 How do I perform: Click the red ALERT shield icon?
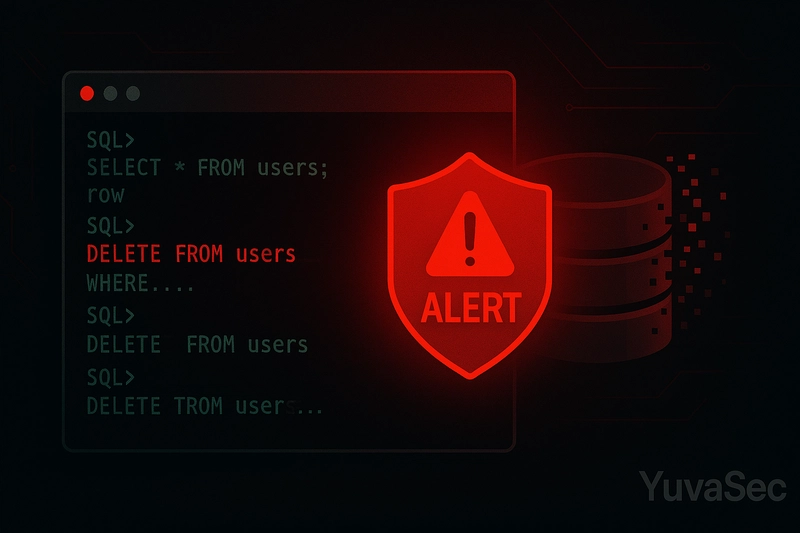[470, 266]
